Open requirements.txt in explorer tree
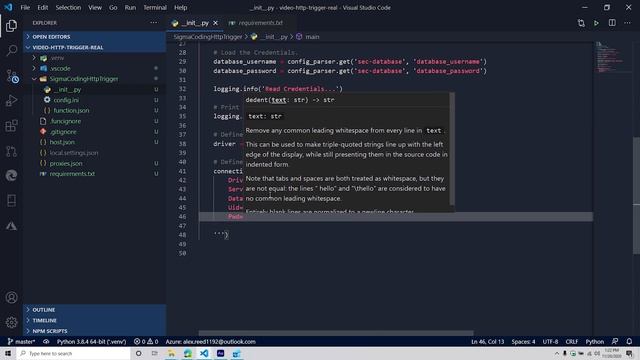Image resolution: width=640 pixels, height=360 pixels. (x=95, y=174)
